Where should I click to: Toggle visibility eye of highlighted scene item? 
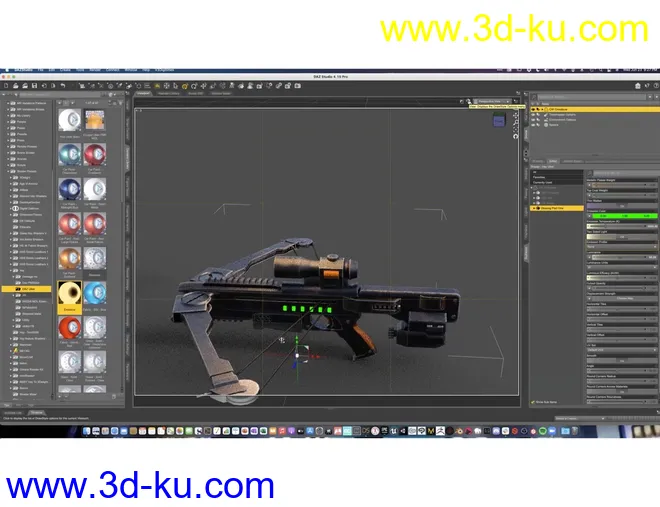tap(533, 109)
